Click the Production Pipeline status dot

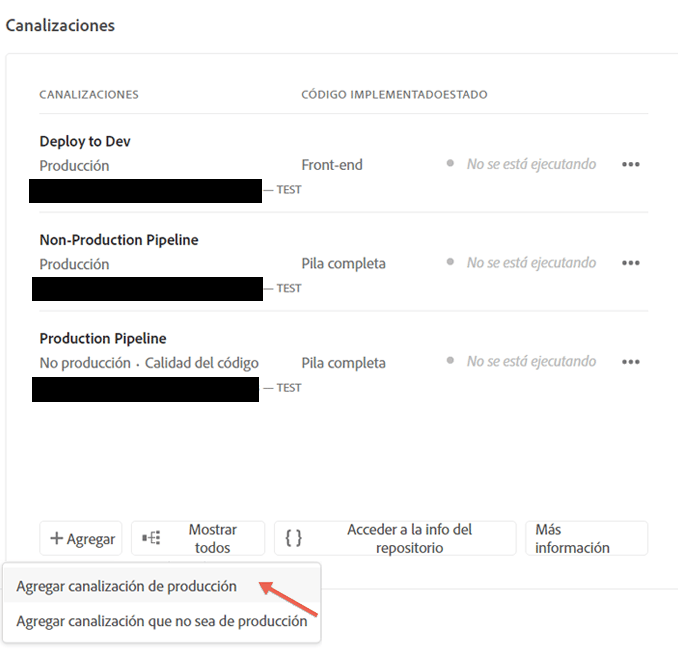451,361
